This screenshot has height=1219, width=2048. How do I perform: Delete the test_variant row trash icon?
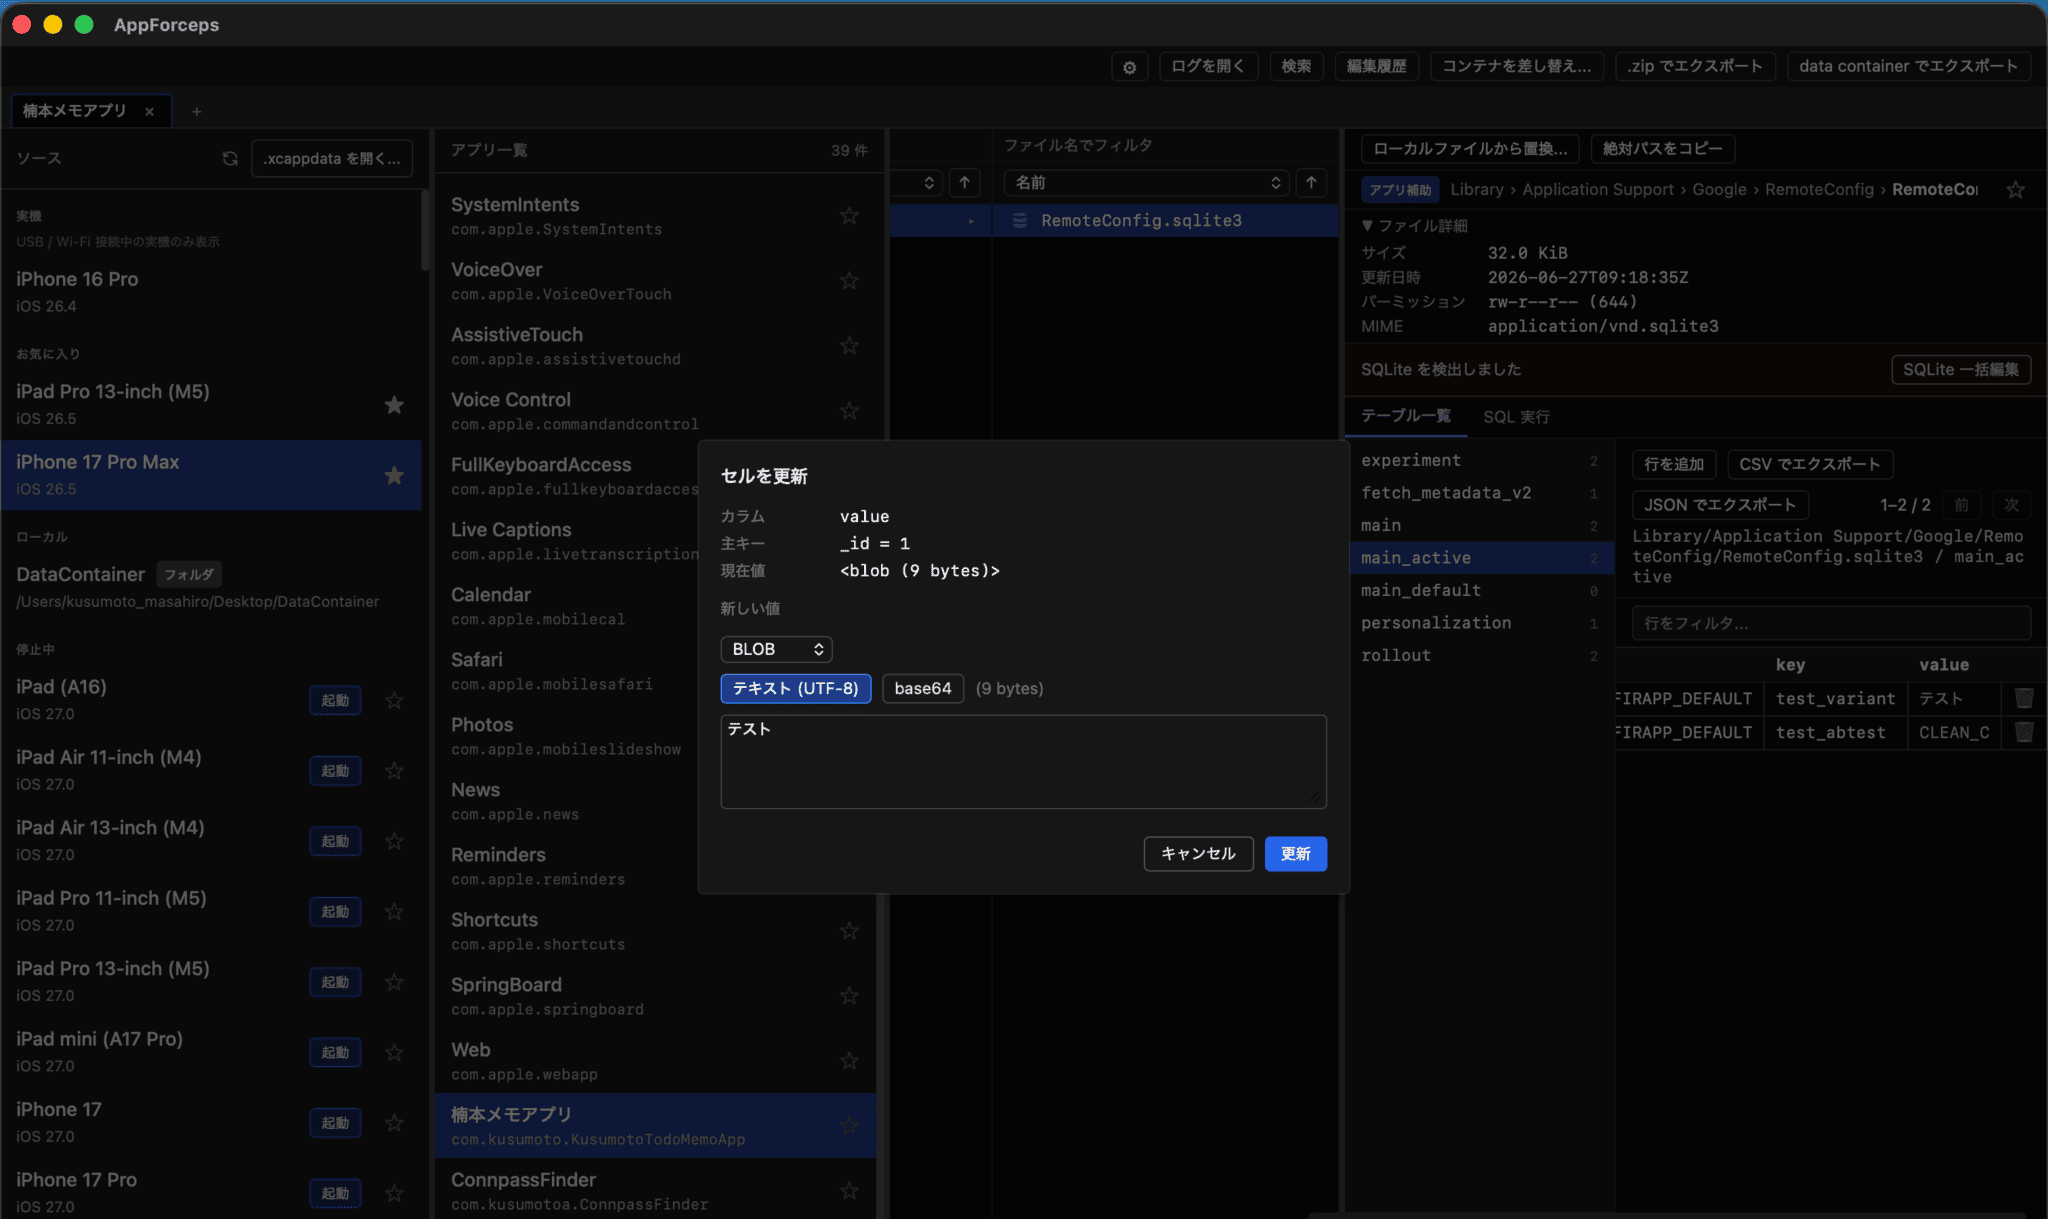pyautogui.click(x=2023, y=698)
